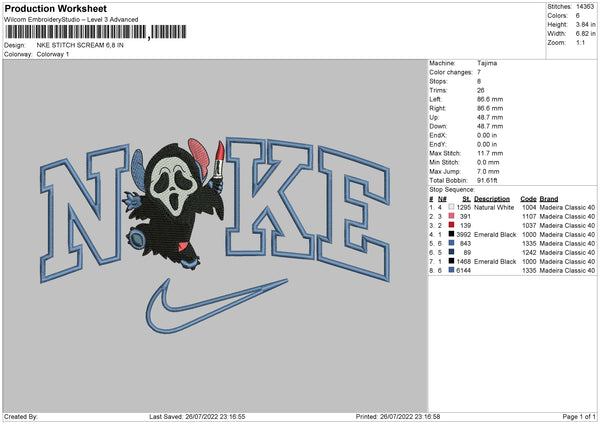Click the Height value 3.84 in
This screenshot has width=600, height=424.
click(585, 24)
